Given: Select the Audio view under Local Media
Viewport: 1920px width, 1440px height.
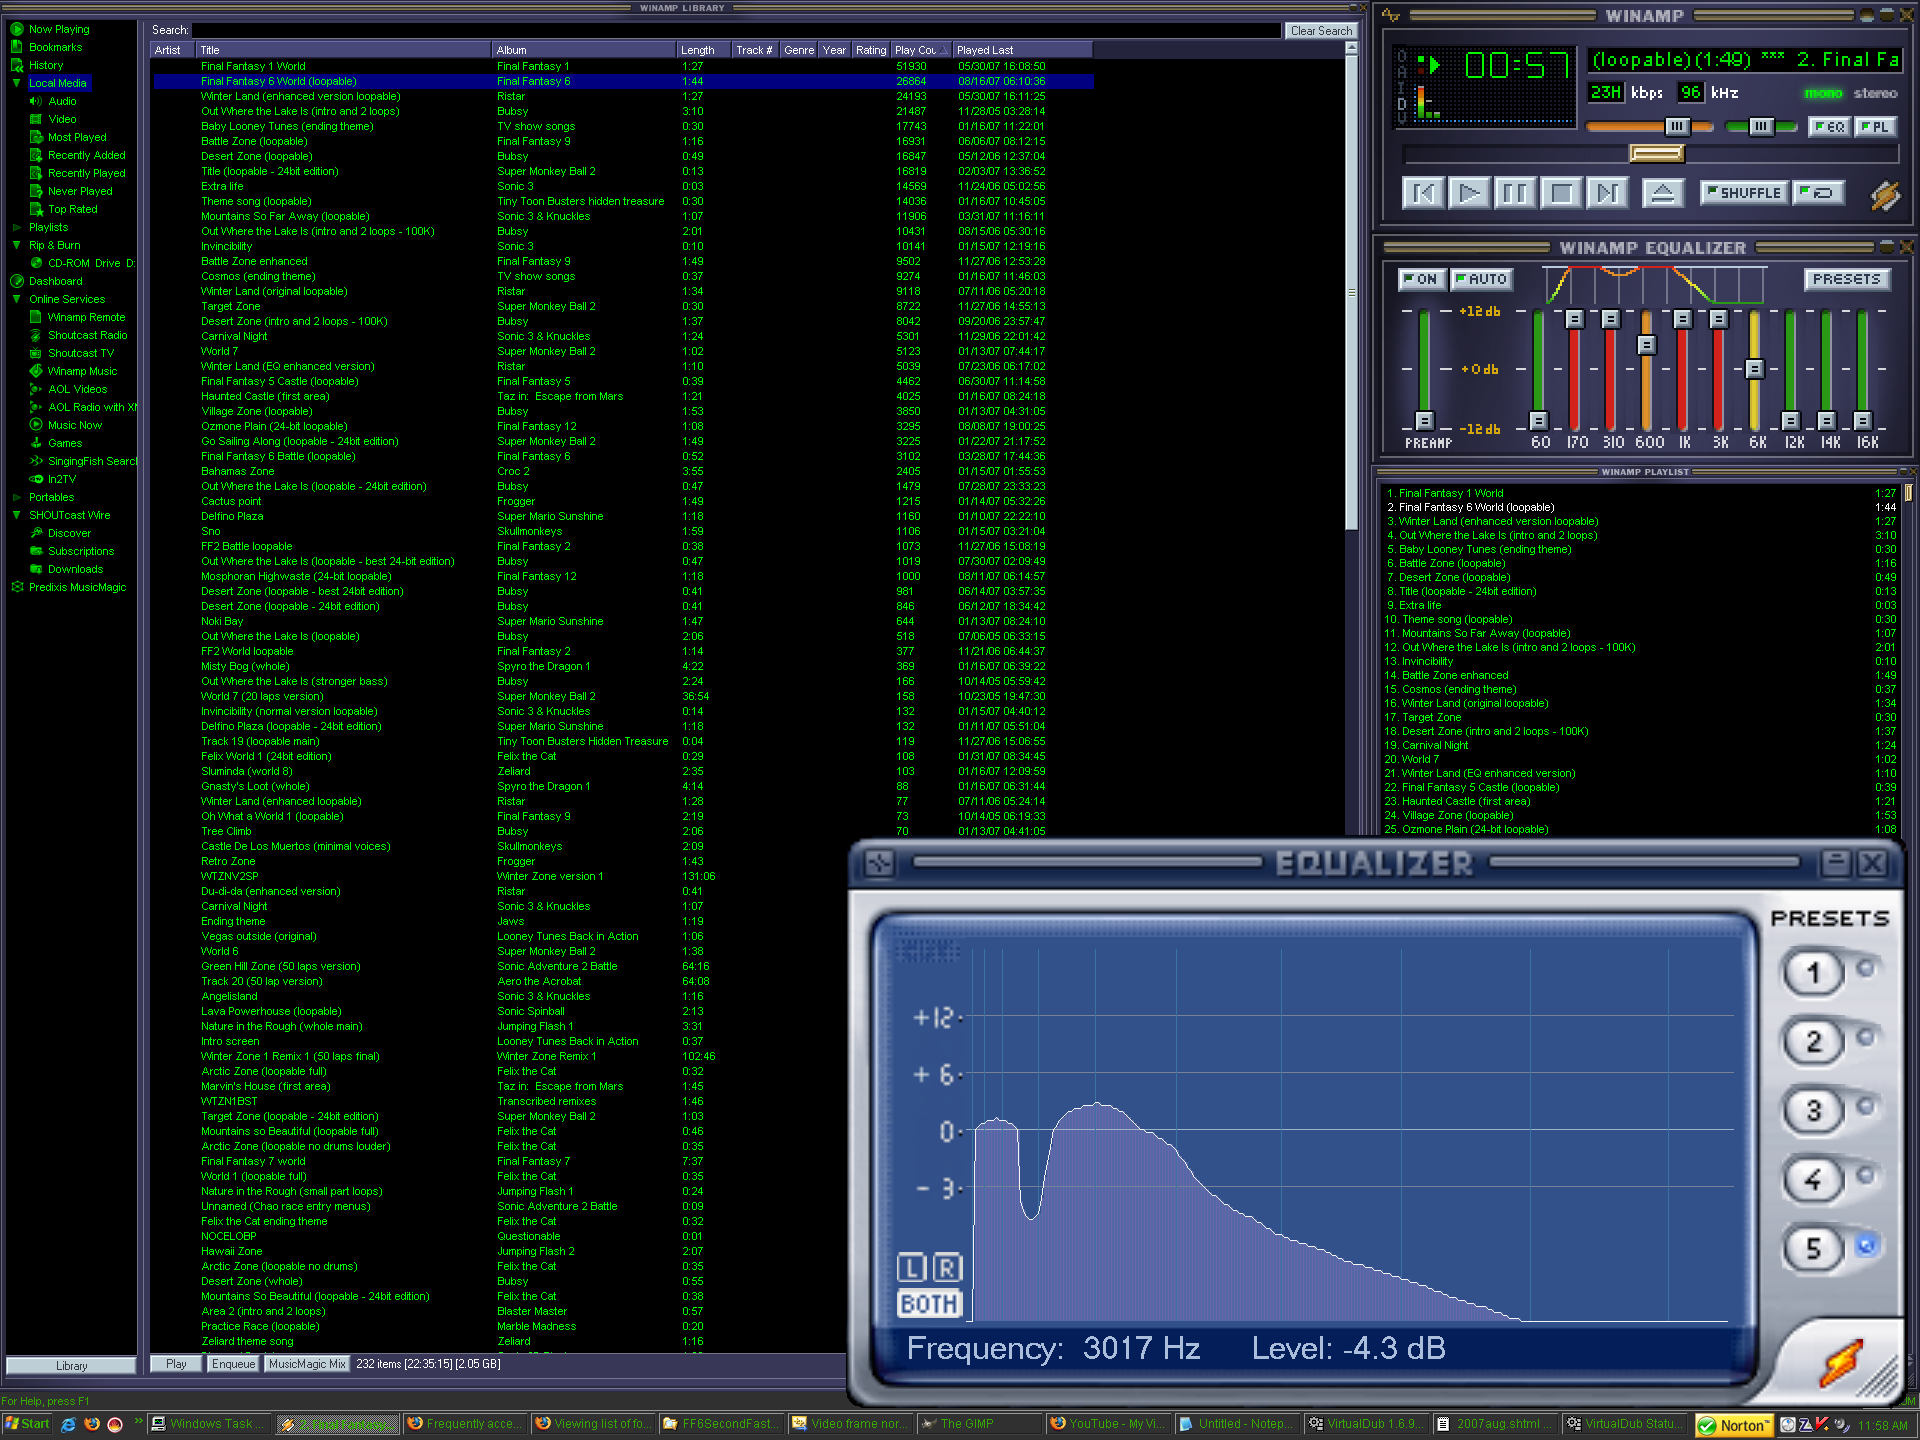Looking at the screenshot, I should coord(62,101).
